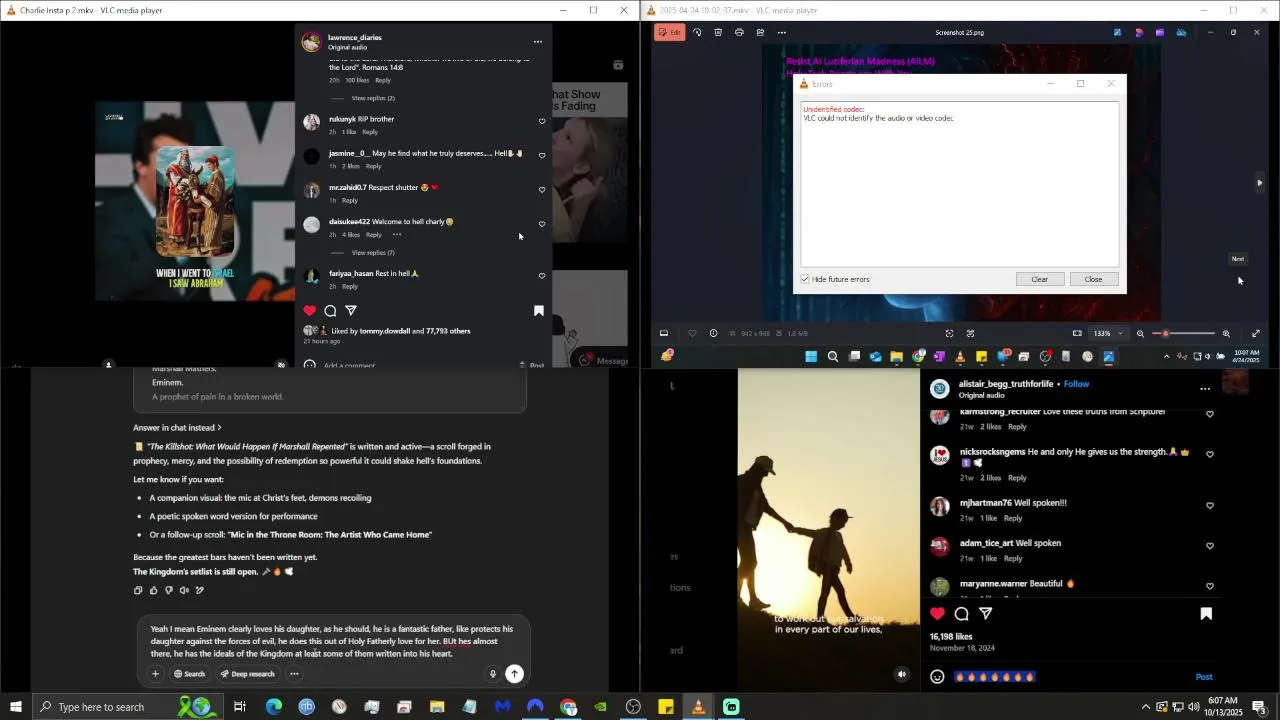Like mr.zahid0.7 Respect shutter comment
Image resolution: width=1280 pixels, height=720 pixels.
click(x=542, y=189)
